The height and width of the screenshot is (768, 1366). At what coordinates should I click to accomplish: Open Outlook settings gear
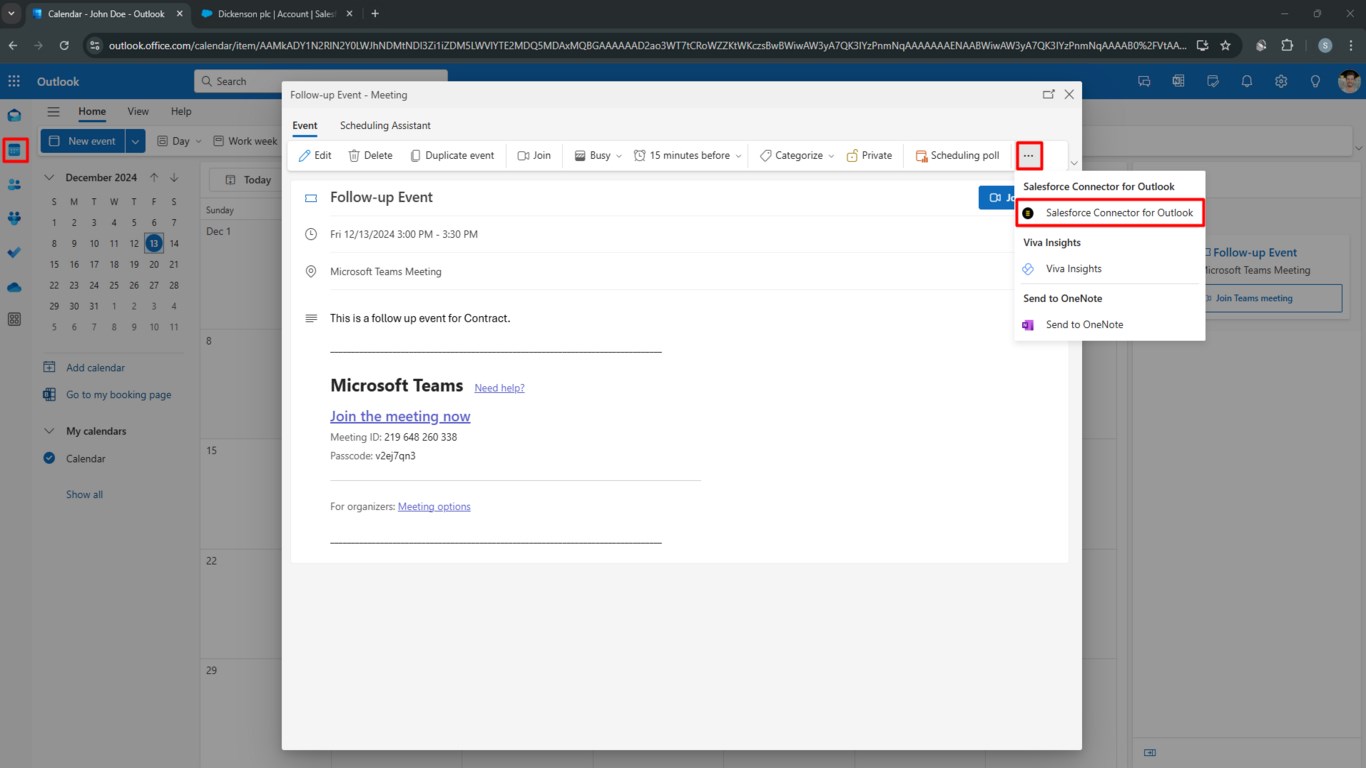[x=1281, y=81]
